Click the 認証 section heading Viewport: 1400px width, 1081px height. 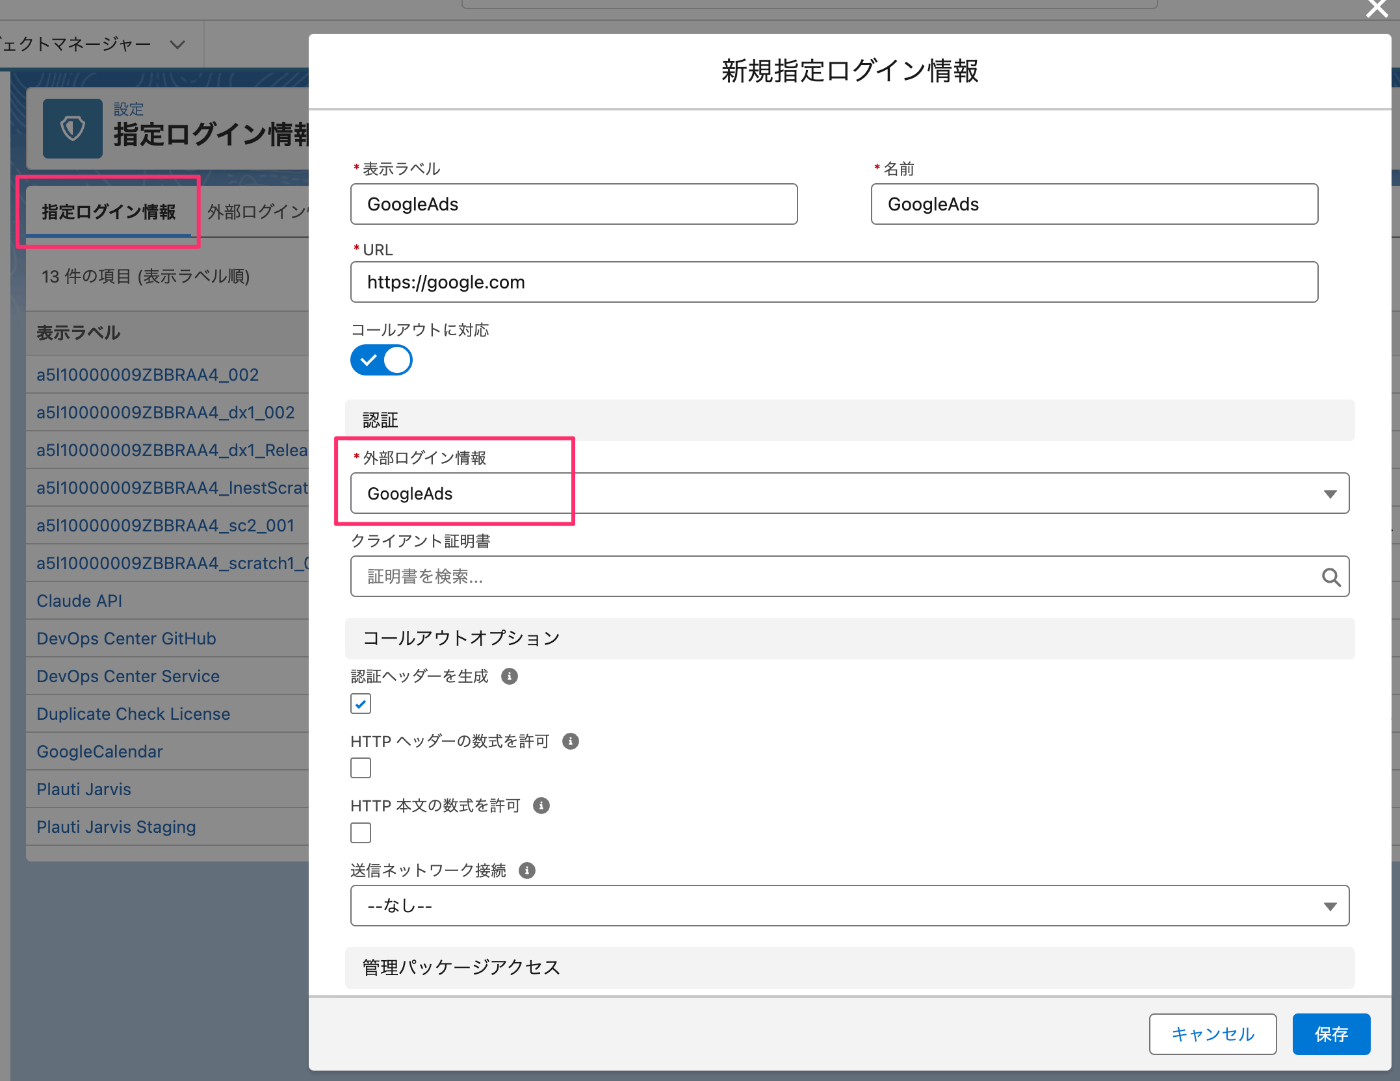coord(381,420)
